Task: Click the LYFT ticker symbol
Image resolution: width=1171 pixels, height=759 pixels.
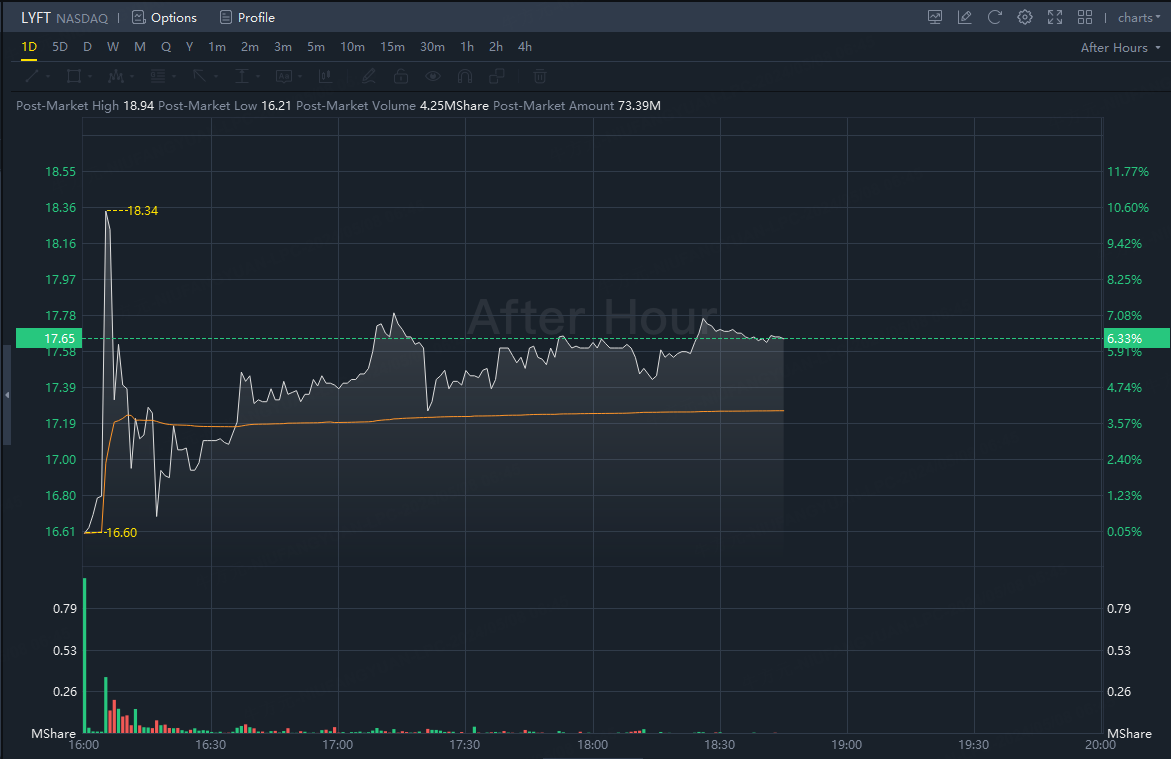Action: pos(36,17)
